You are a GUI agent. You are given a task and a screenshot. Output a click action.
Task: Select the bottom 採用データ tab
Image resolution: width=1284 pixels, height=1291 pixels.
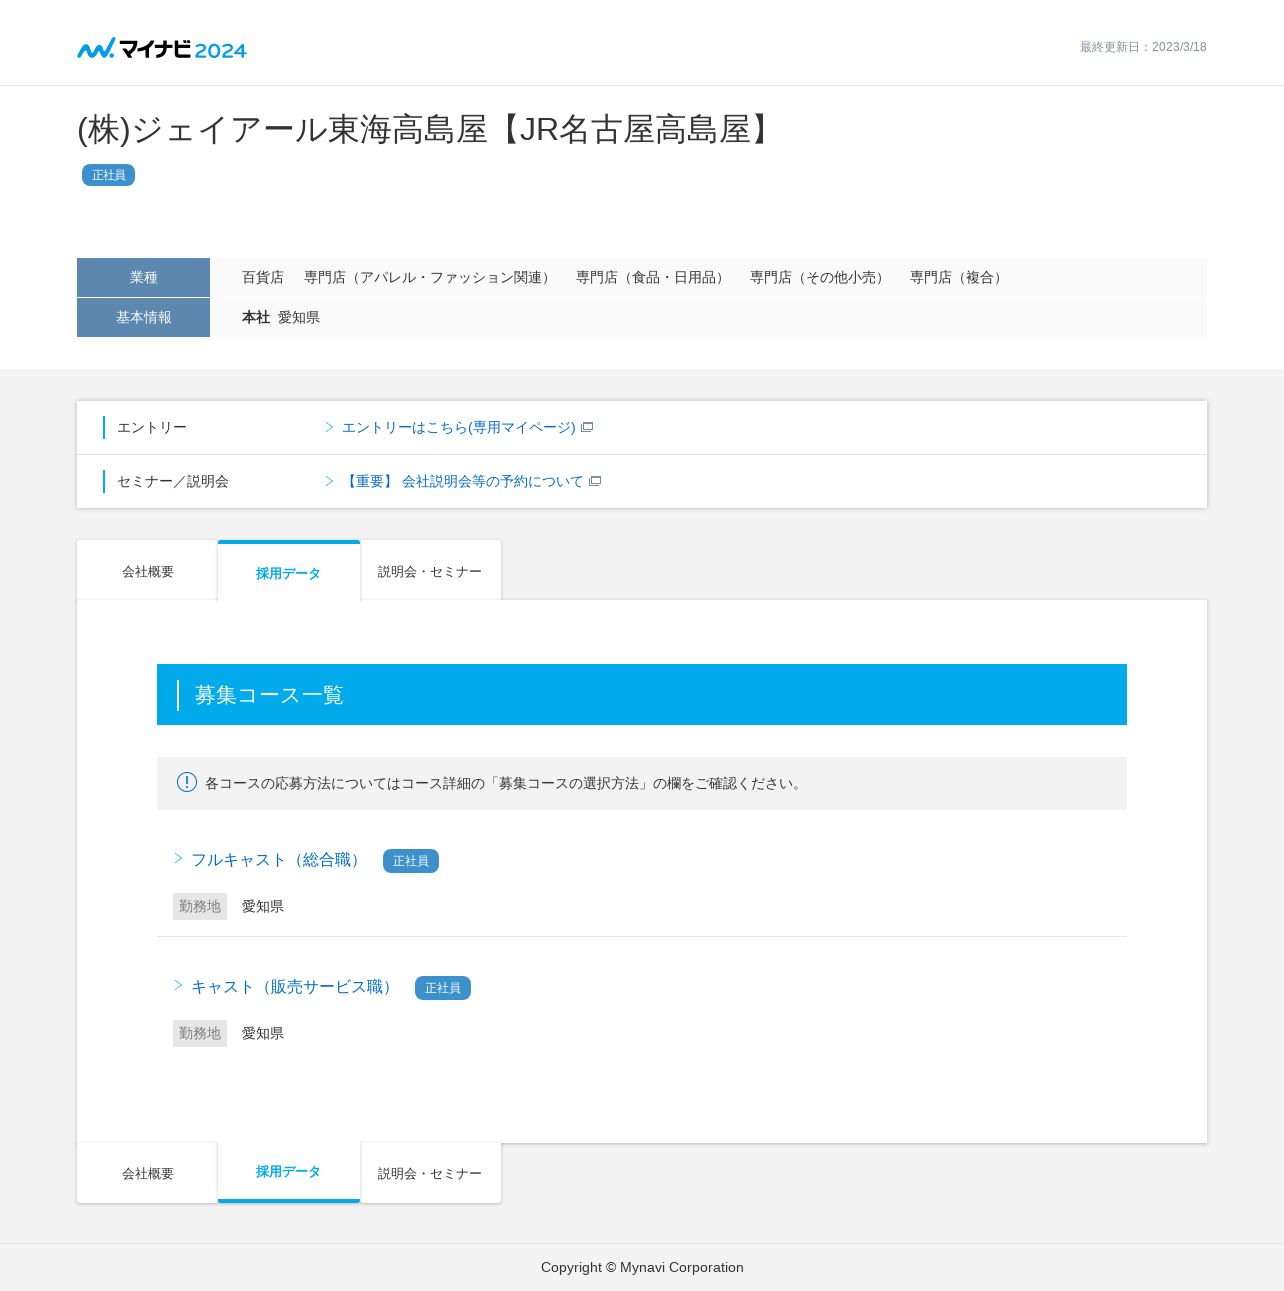pyautogui.click(x=289, y=1172)
